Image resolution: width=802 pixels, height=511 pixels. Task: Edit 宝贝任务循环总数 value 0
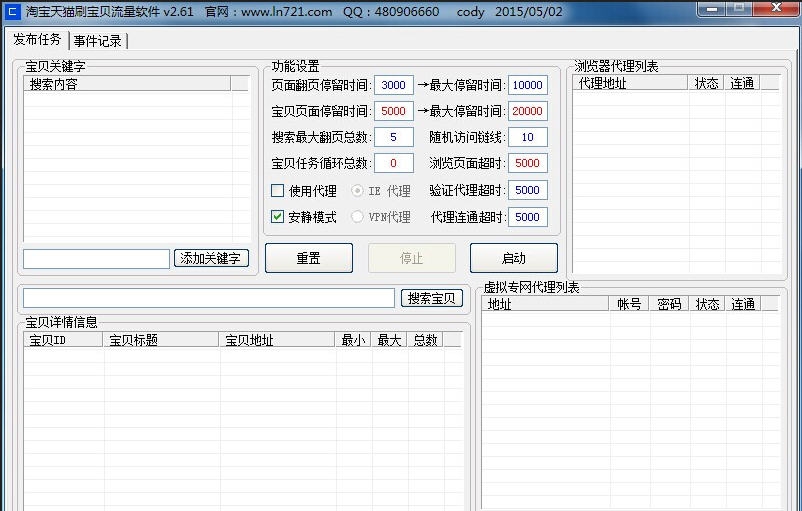pyautogui.click(x=394, y=163)
